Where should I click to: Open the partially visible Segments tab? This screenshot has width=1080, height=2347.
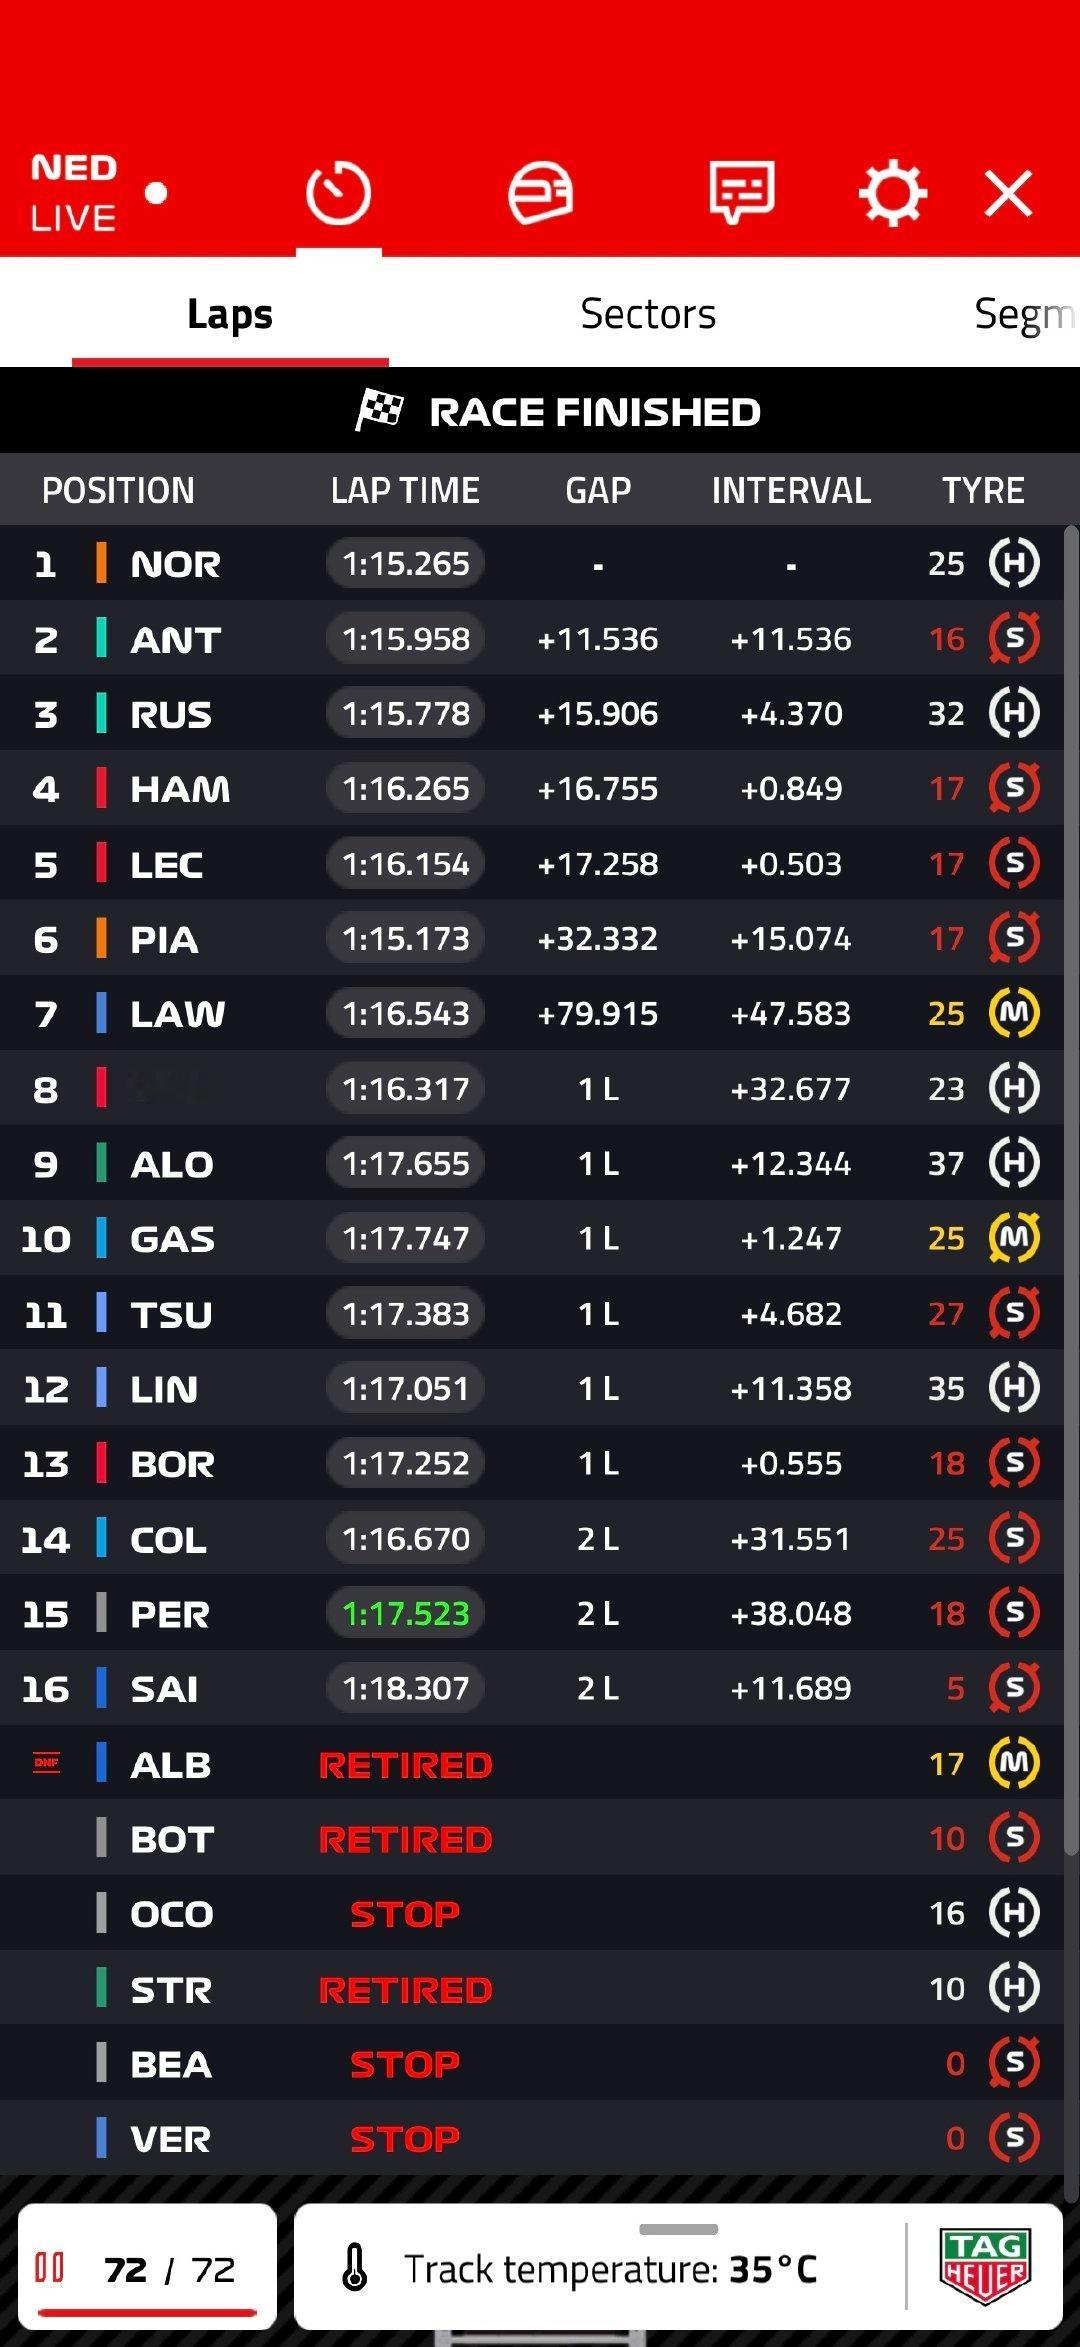(1025, 314)
